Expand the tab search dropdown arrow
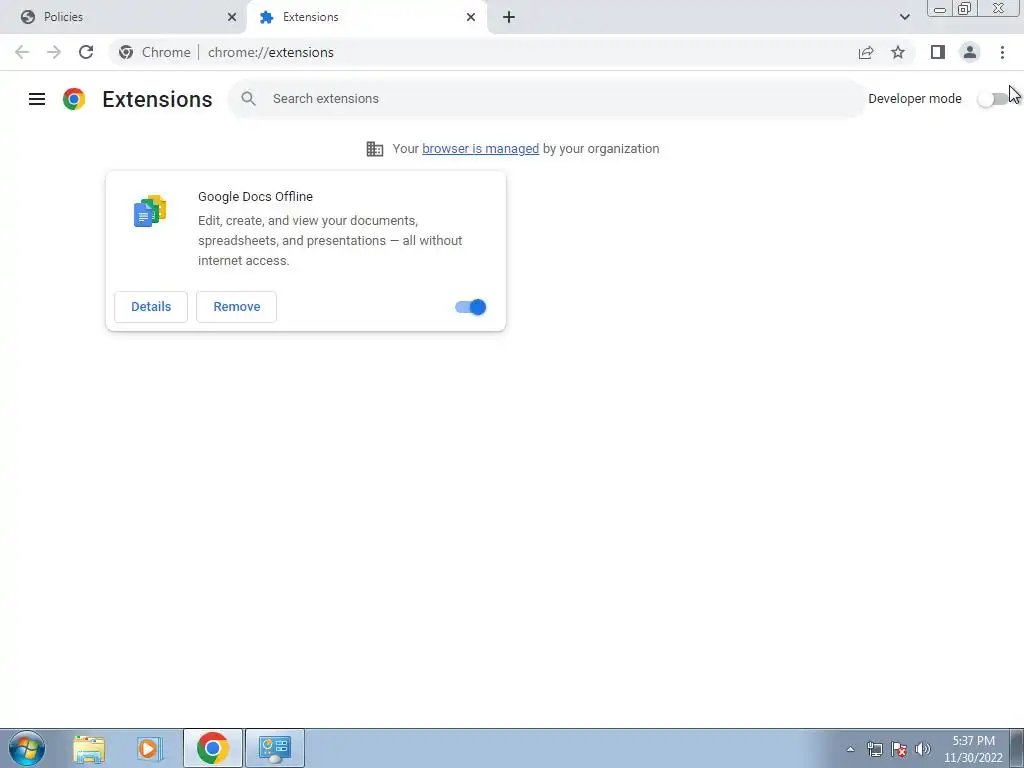The width and height of the screenshot is (1024, 768). point(904,17)
